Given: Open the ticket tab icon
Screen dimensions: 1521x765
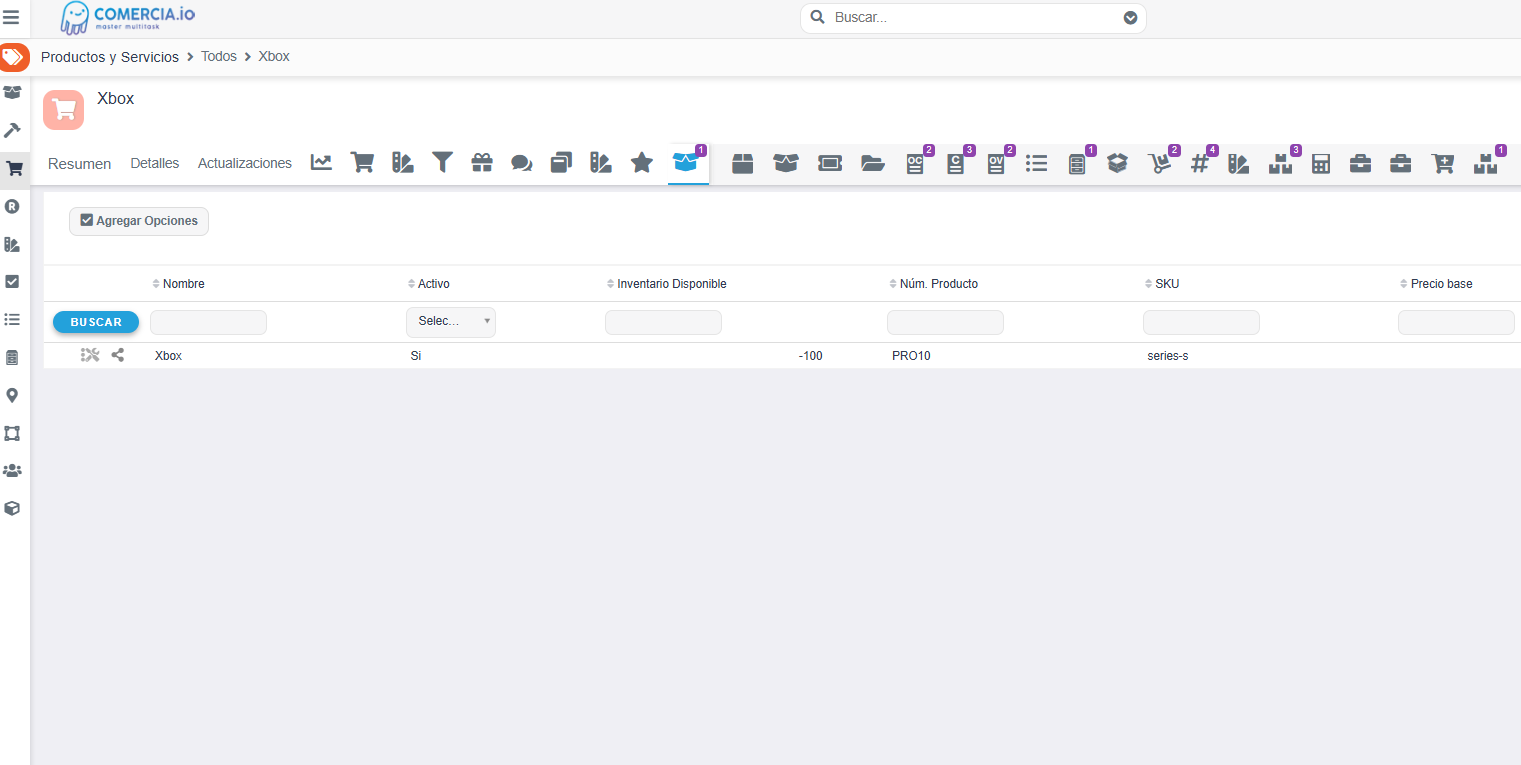Looking at the screenshot, I should 830,163.
